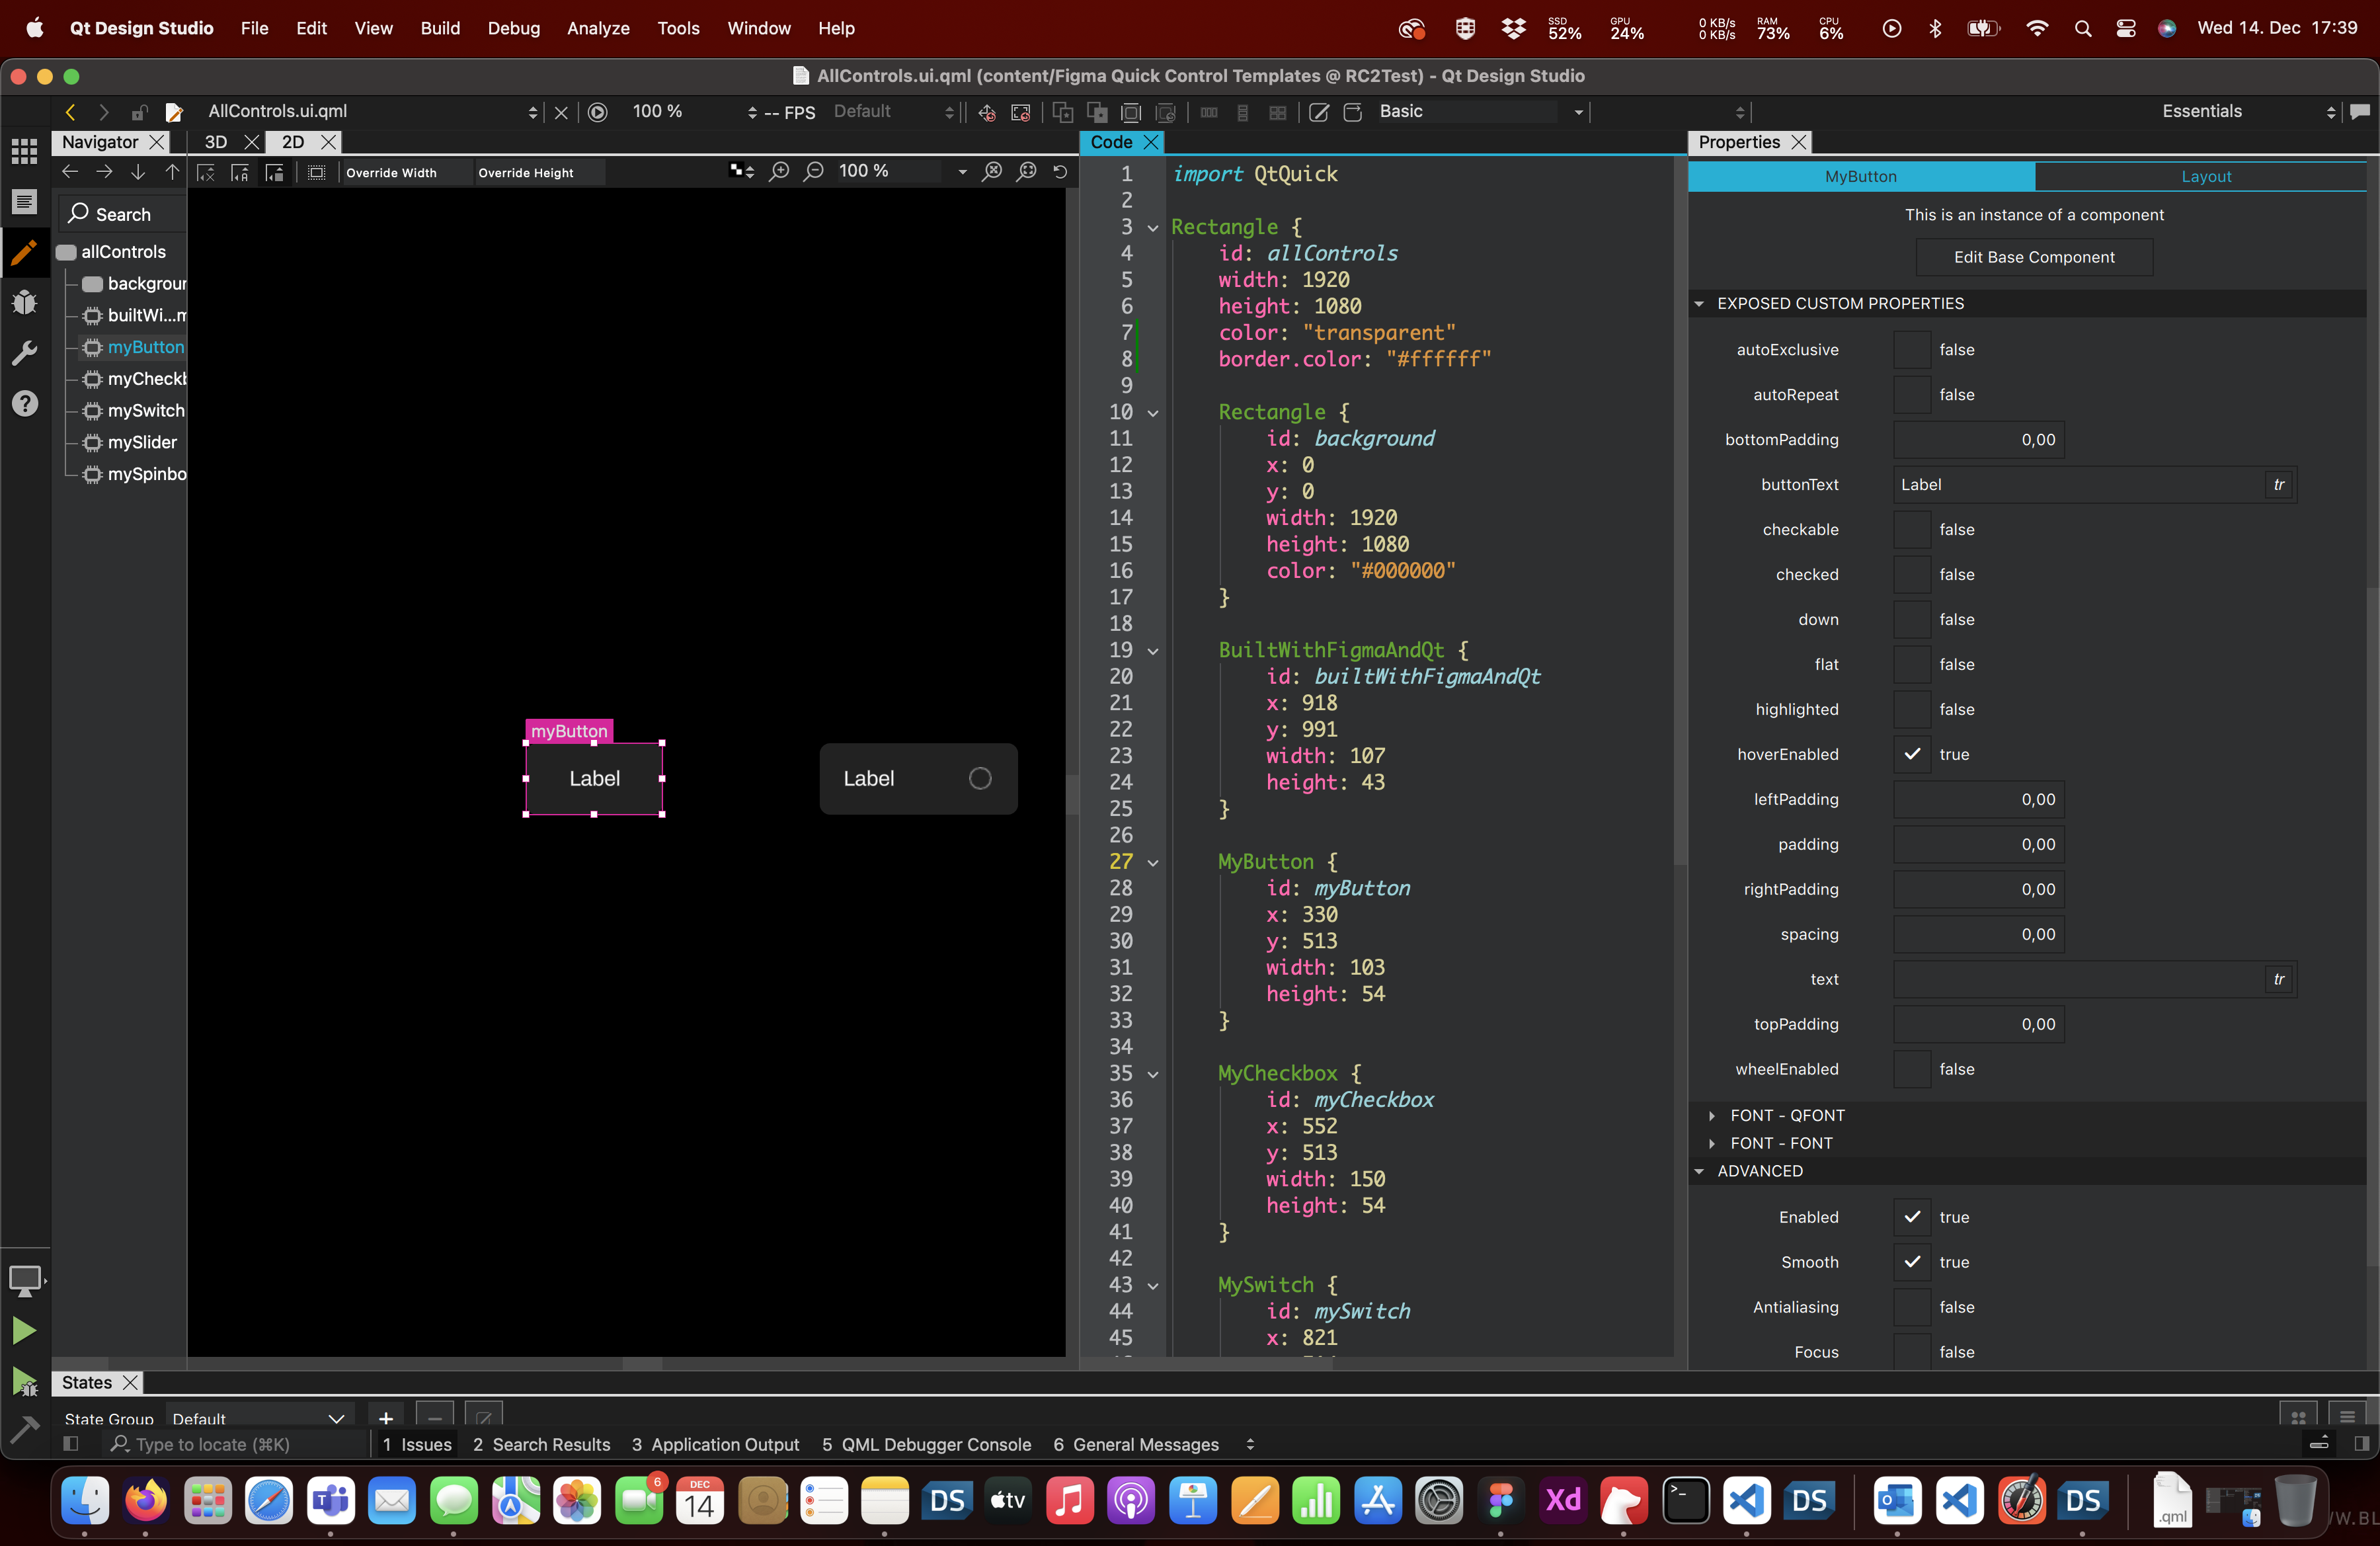
Task: Click the edit annotation pencil-square icon
Action: [1319, 112]
